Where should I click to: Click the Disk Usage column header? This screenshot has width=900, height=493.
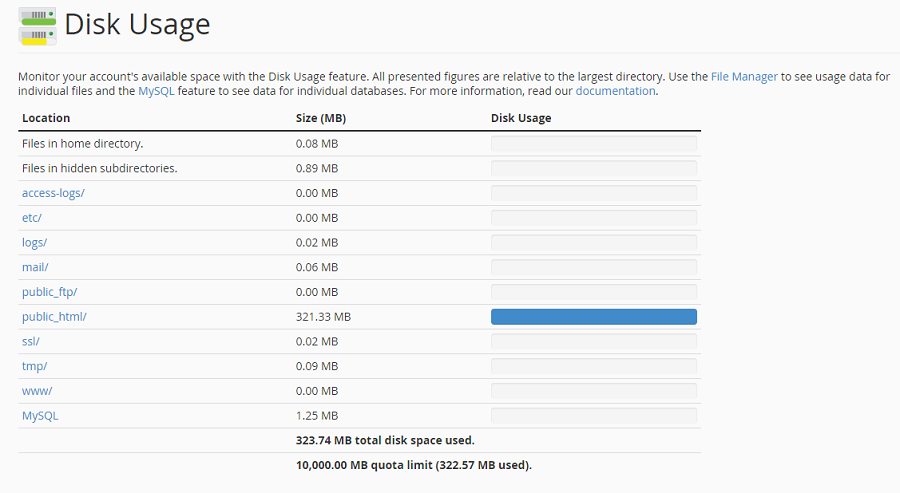tap(521, 118)
